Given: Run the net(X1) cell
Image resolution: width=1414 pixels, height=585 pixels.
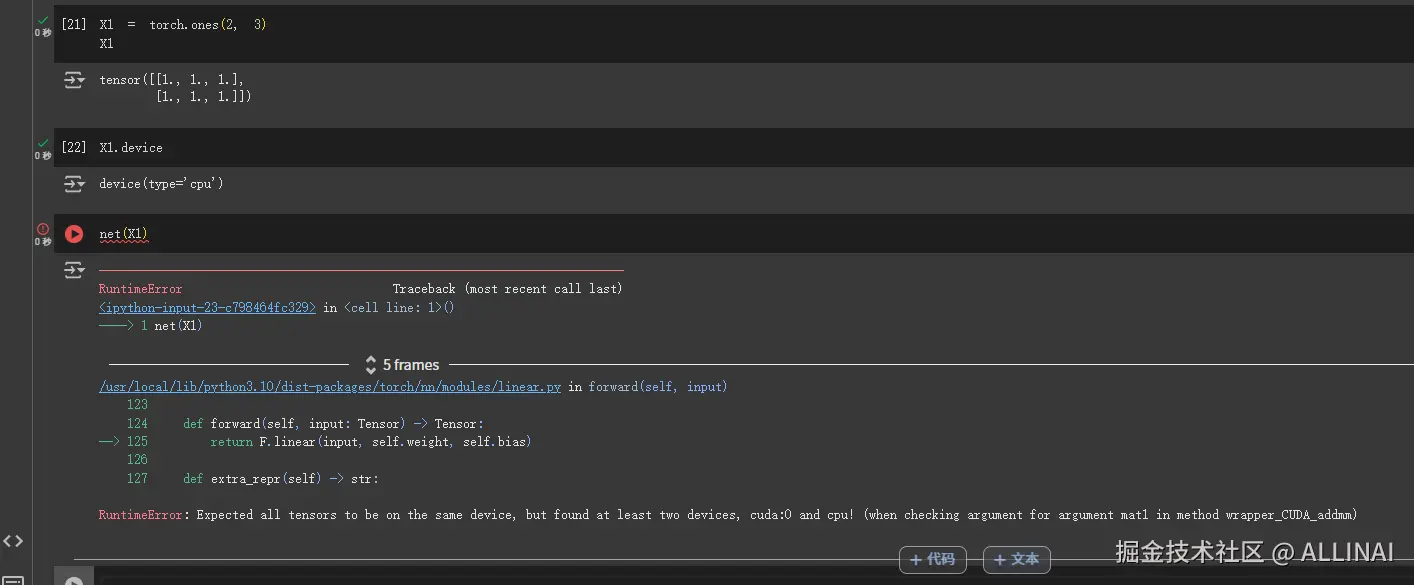Looking at the screenshot, I should pyautogui.click(x=74, y=234).
